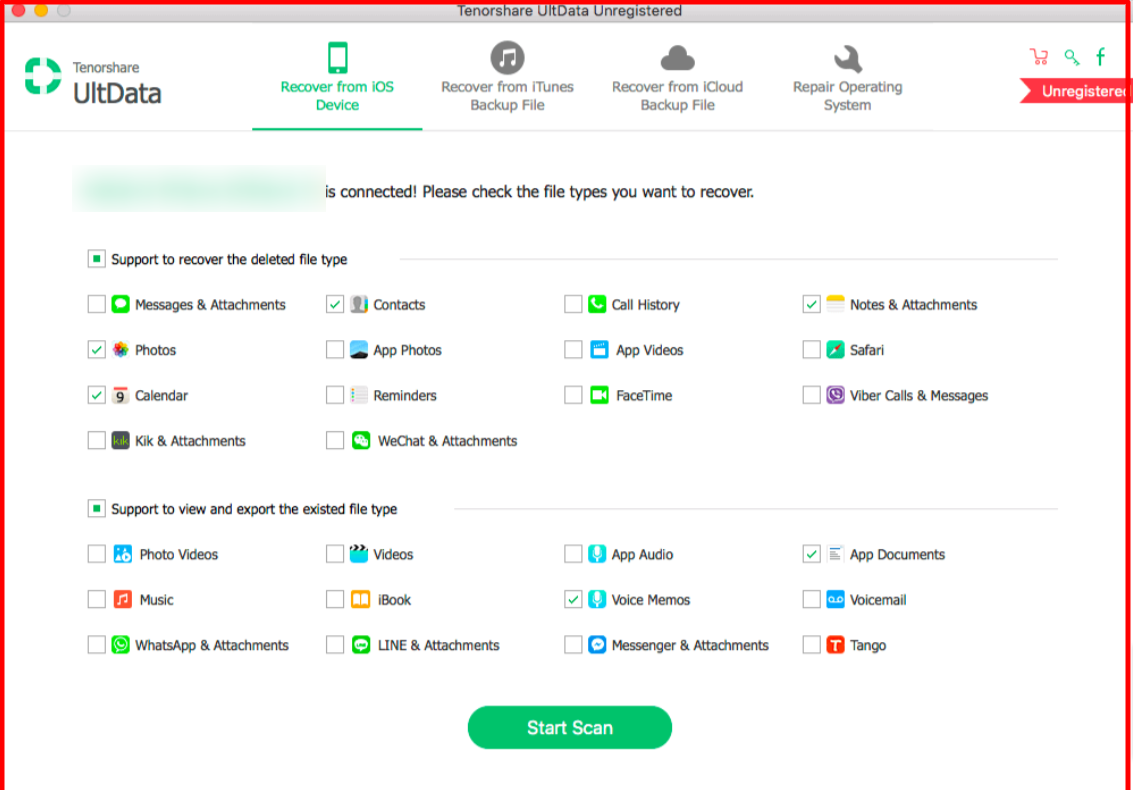Click the 'App Videos' label

pyautogui.click(x=650, y=351)
